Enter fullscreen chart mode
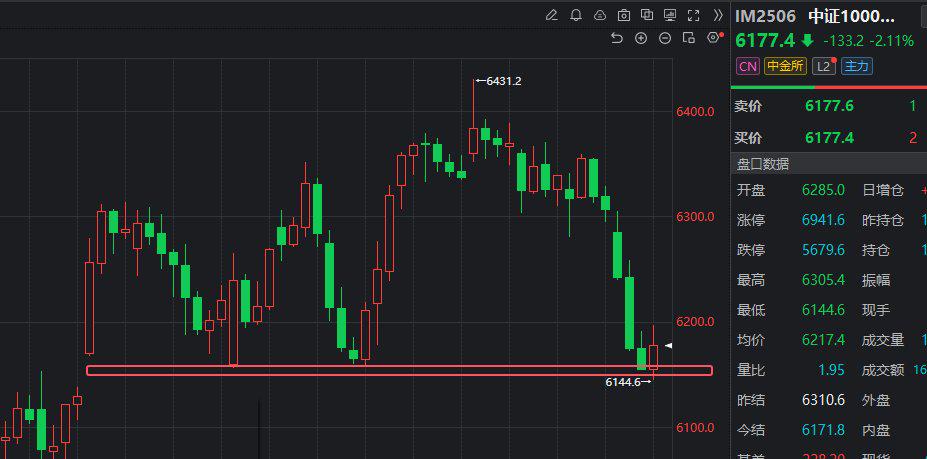Viewport: 927px width, 459px height. pos(694,15)
